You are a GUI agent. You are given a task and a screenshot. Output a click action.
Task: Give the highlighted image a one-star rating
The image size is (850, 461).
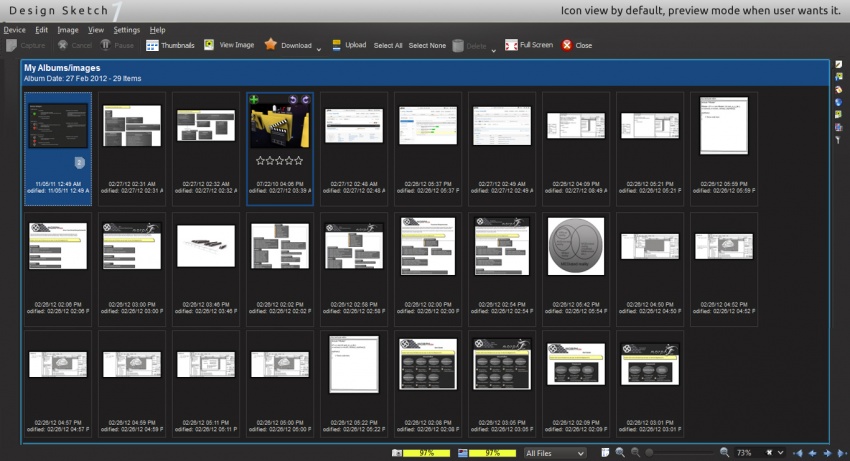click(260, 160)
